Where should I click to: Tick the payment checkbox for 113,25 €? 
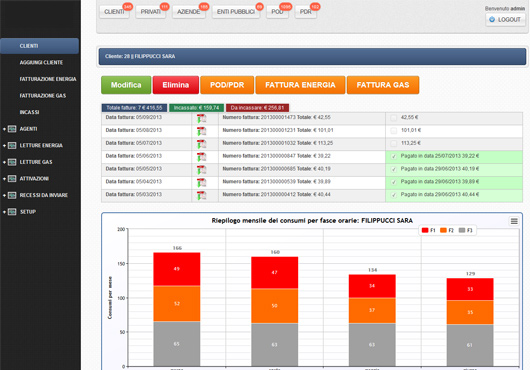393,144
